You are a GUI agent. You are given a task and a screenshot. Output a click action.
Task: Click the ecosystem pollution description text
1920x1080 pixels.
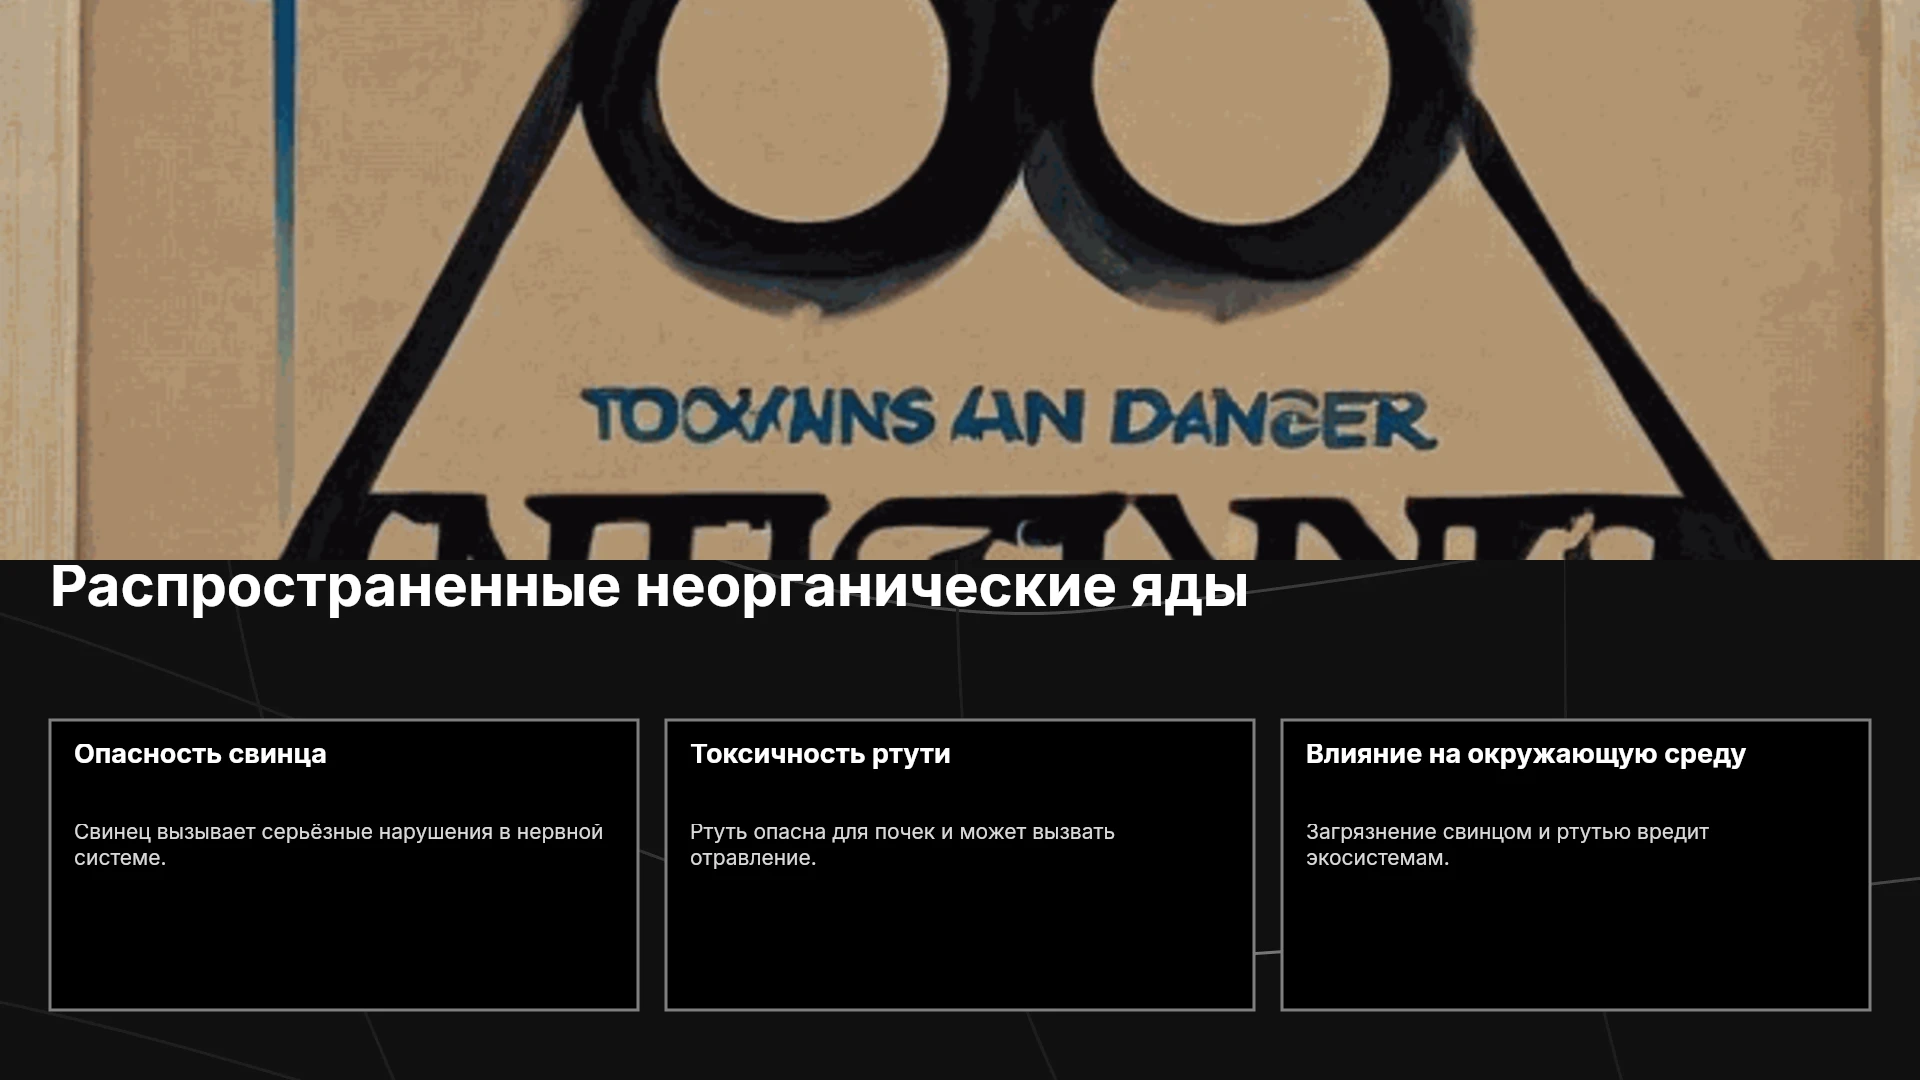pyautogui.click(x=1507, y=845)
